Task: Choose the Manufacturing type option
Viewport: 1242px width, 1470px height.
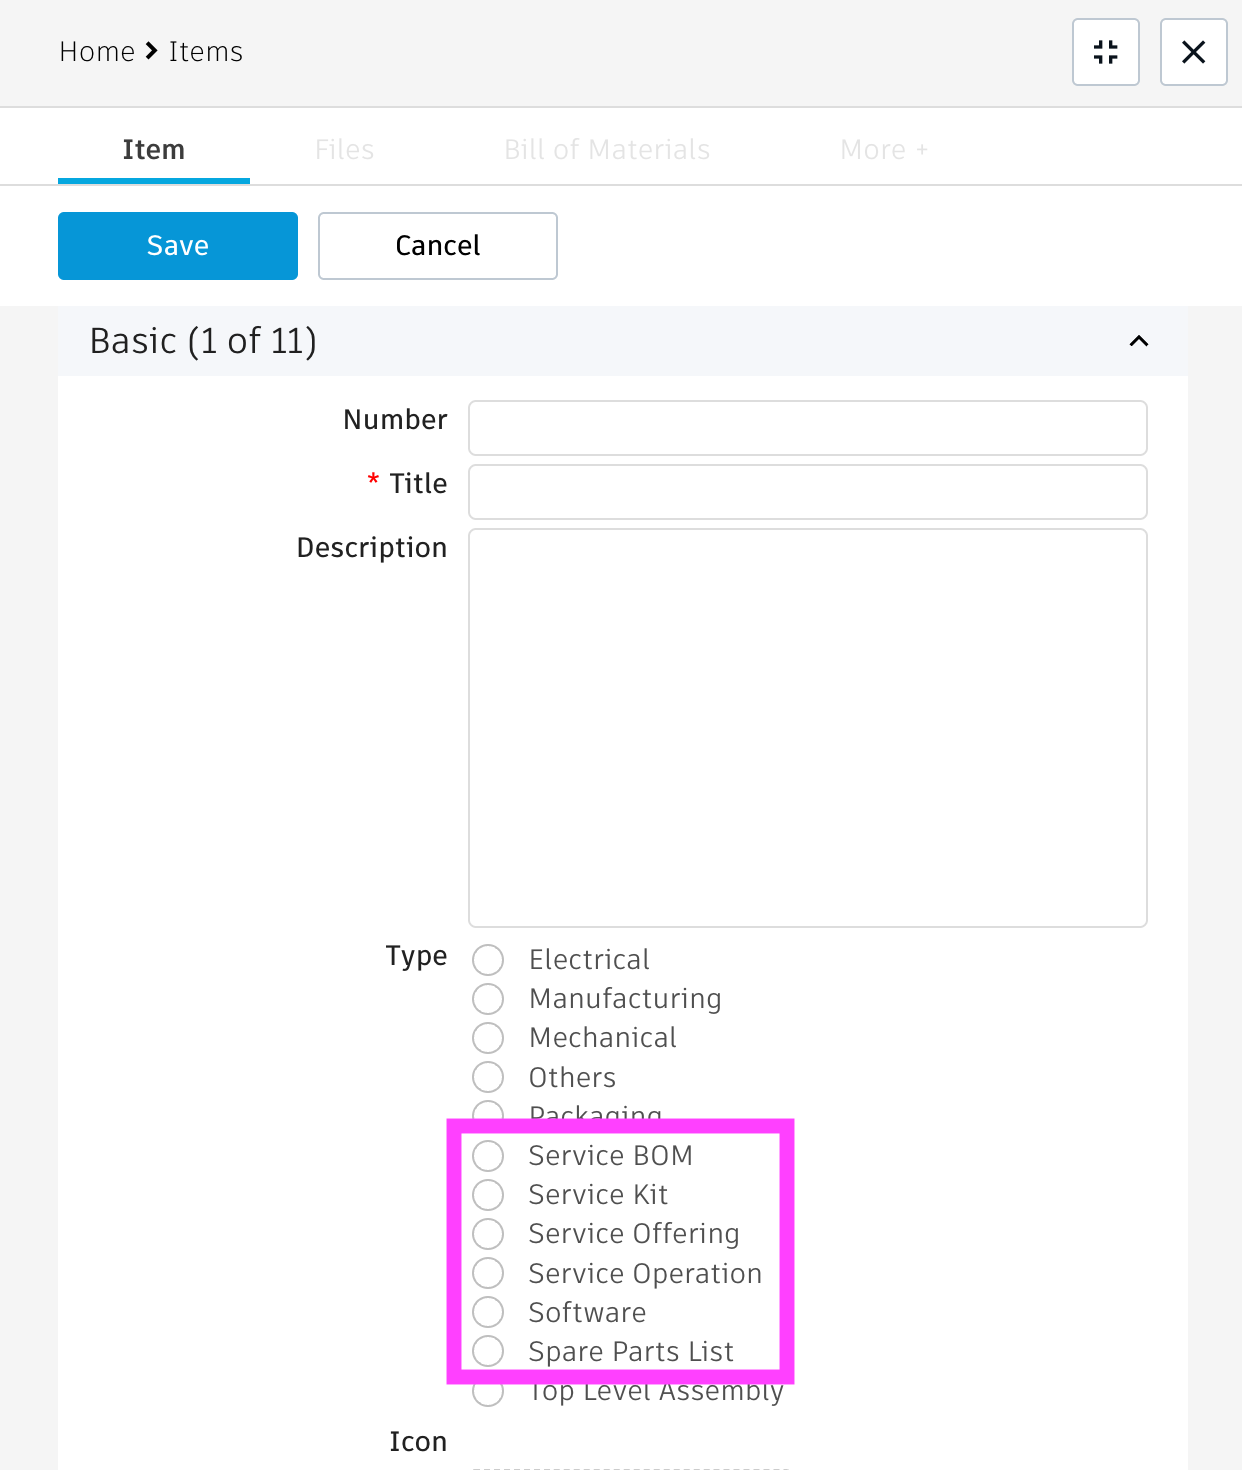Action: 488,999
